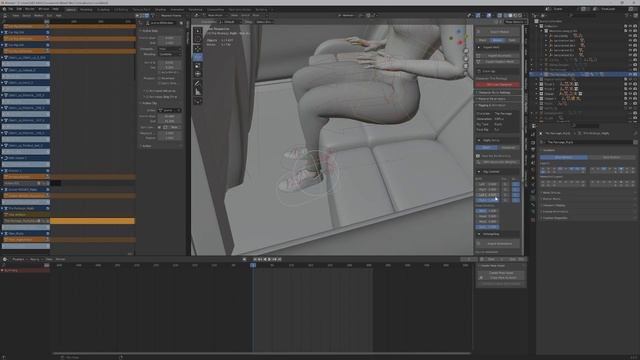Switch to the Modeling workspace tab

pyautogui.click(x=86, y=9)
